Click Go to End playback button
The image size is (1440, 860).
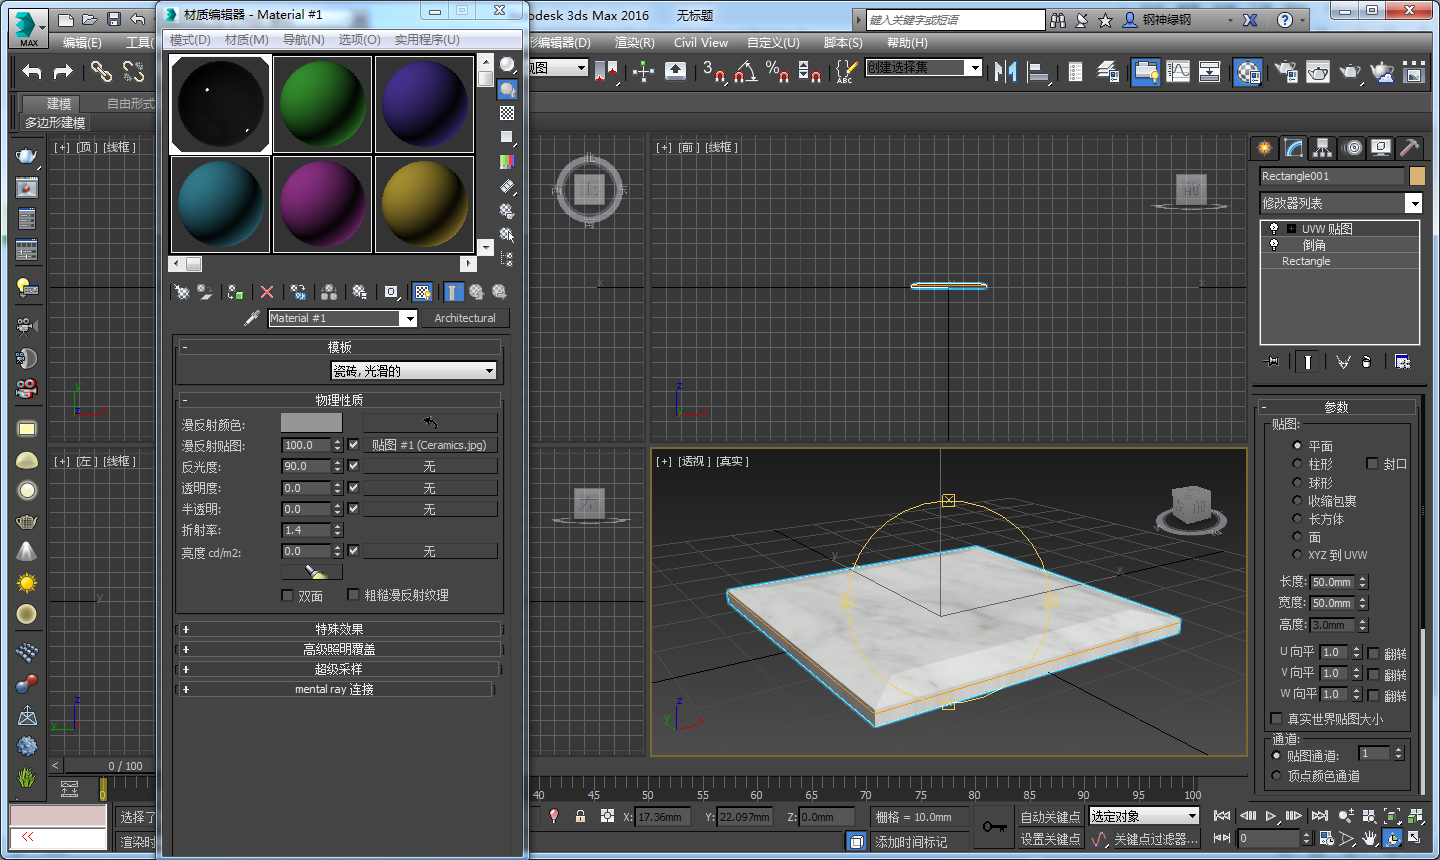(x=1319, y=816)
